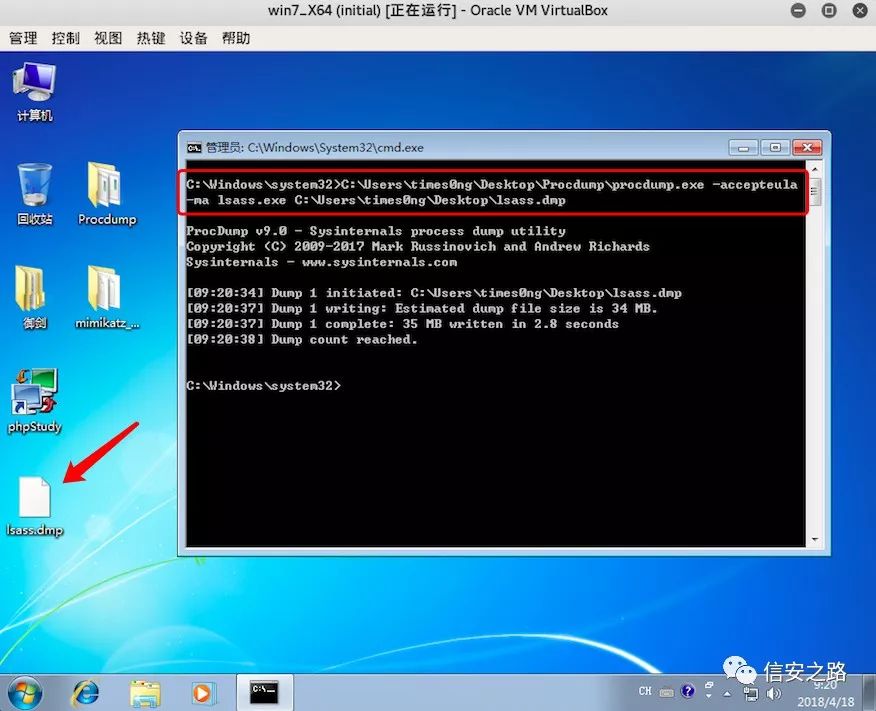Viewport: 876px width, 711px height.
Task: Click the CH language indicator in tray
Action: click(x=645, y=691)
